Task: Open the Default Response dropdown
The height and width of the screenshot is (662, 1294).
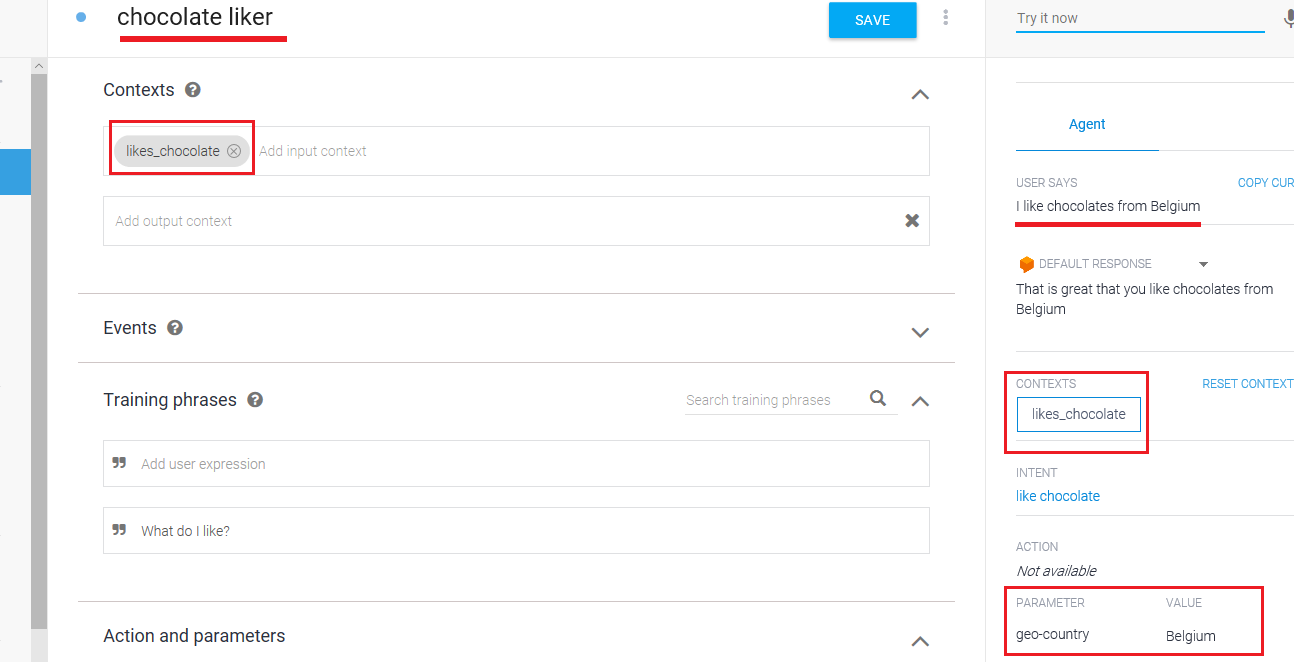Action: tap(1203, 265)
